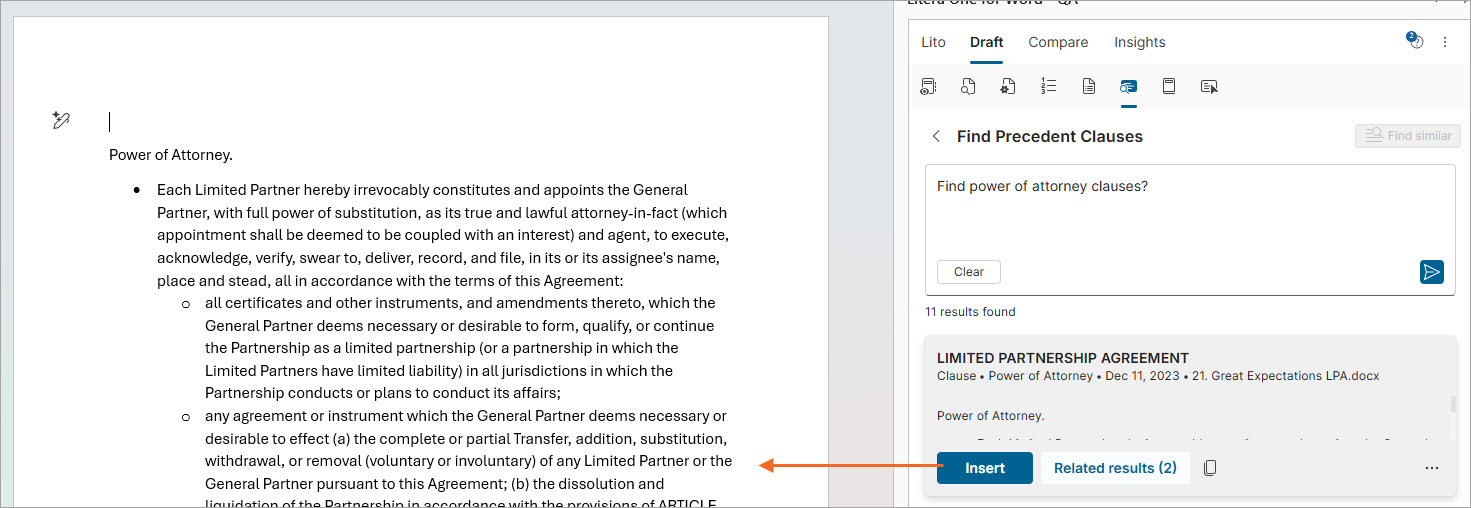Click the LIMITED PARTNERSHIP AGREEMENT result title
The height and width of the screenshot is (508, 1471).
(1063, 358)
